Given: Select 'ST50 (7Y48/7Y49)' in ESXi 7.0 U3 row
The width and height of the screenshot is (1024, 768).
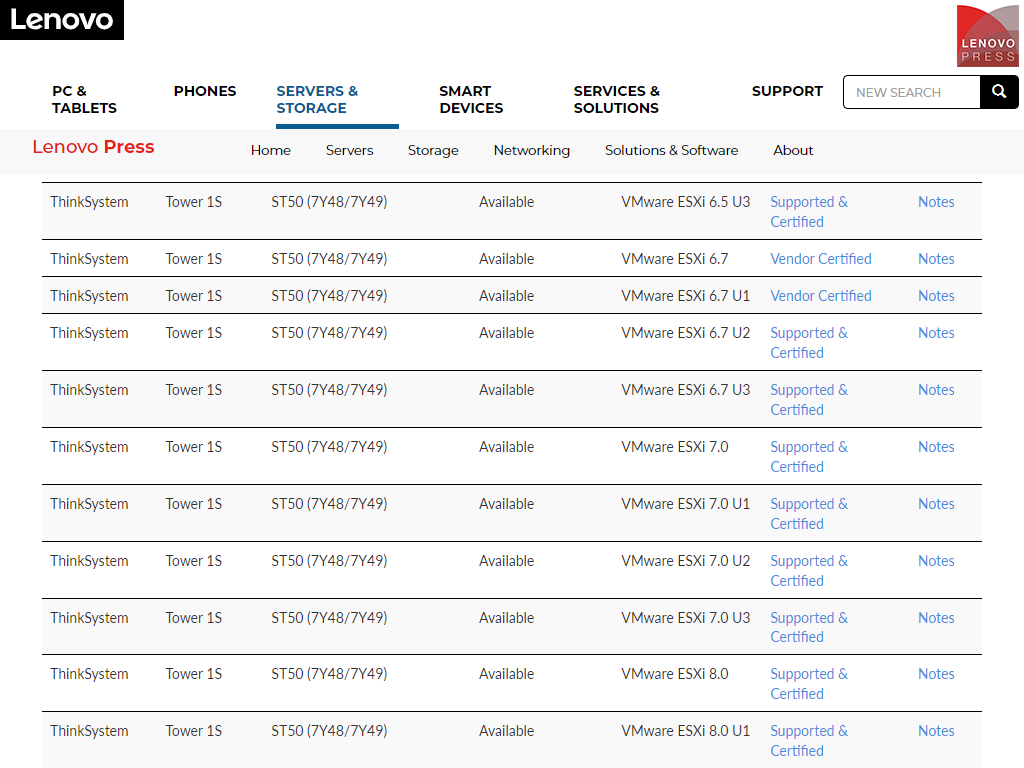Looking at the screenshot, I should (329, 618).
